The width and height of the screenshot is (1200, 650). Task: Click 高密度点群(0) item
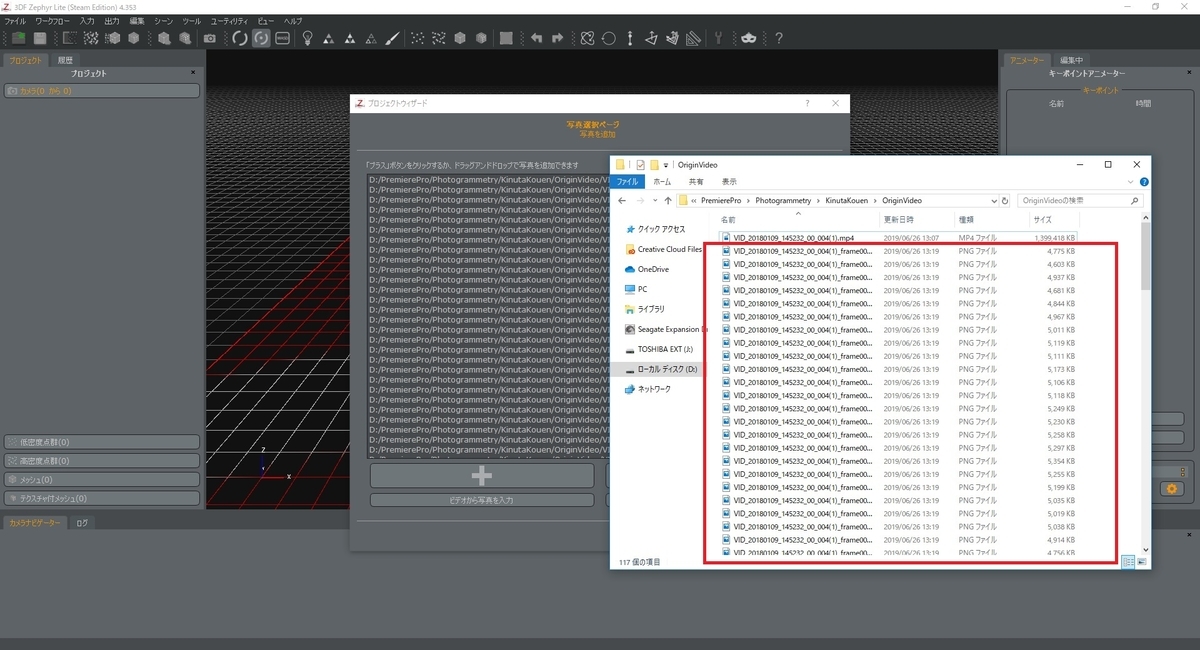pyautogui.click(x=101, y=461)
